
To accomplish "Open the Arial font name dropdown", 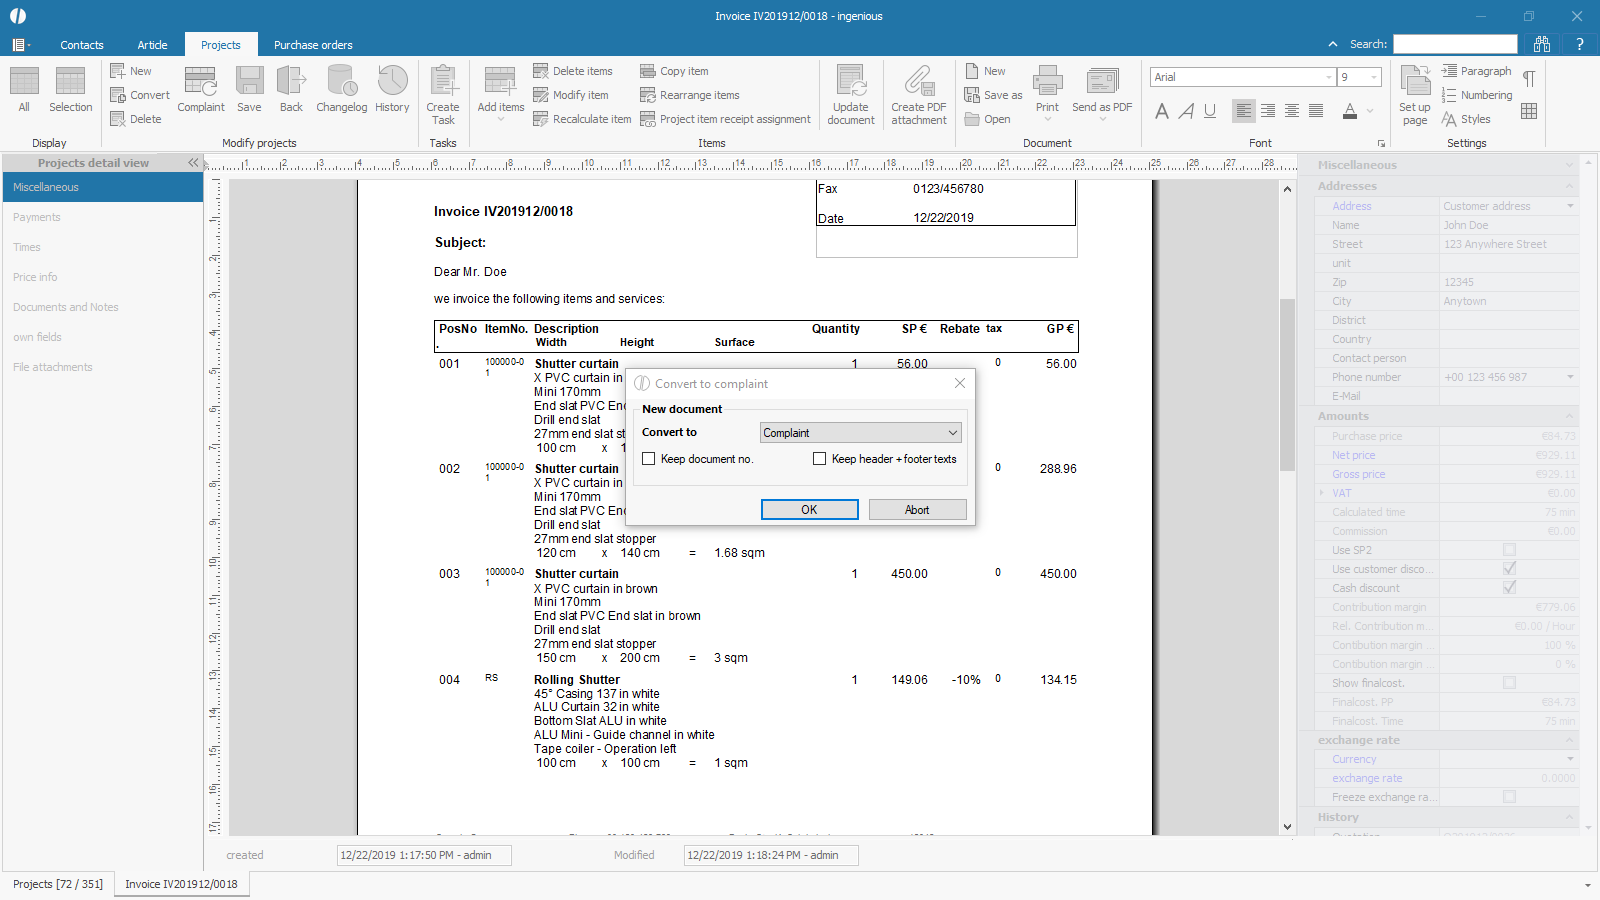I will tap(1328, 77).
